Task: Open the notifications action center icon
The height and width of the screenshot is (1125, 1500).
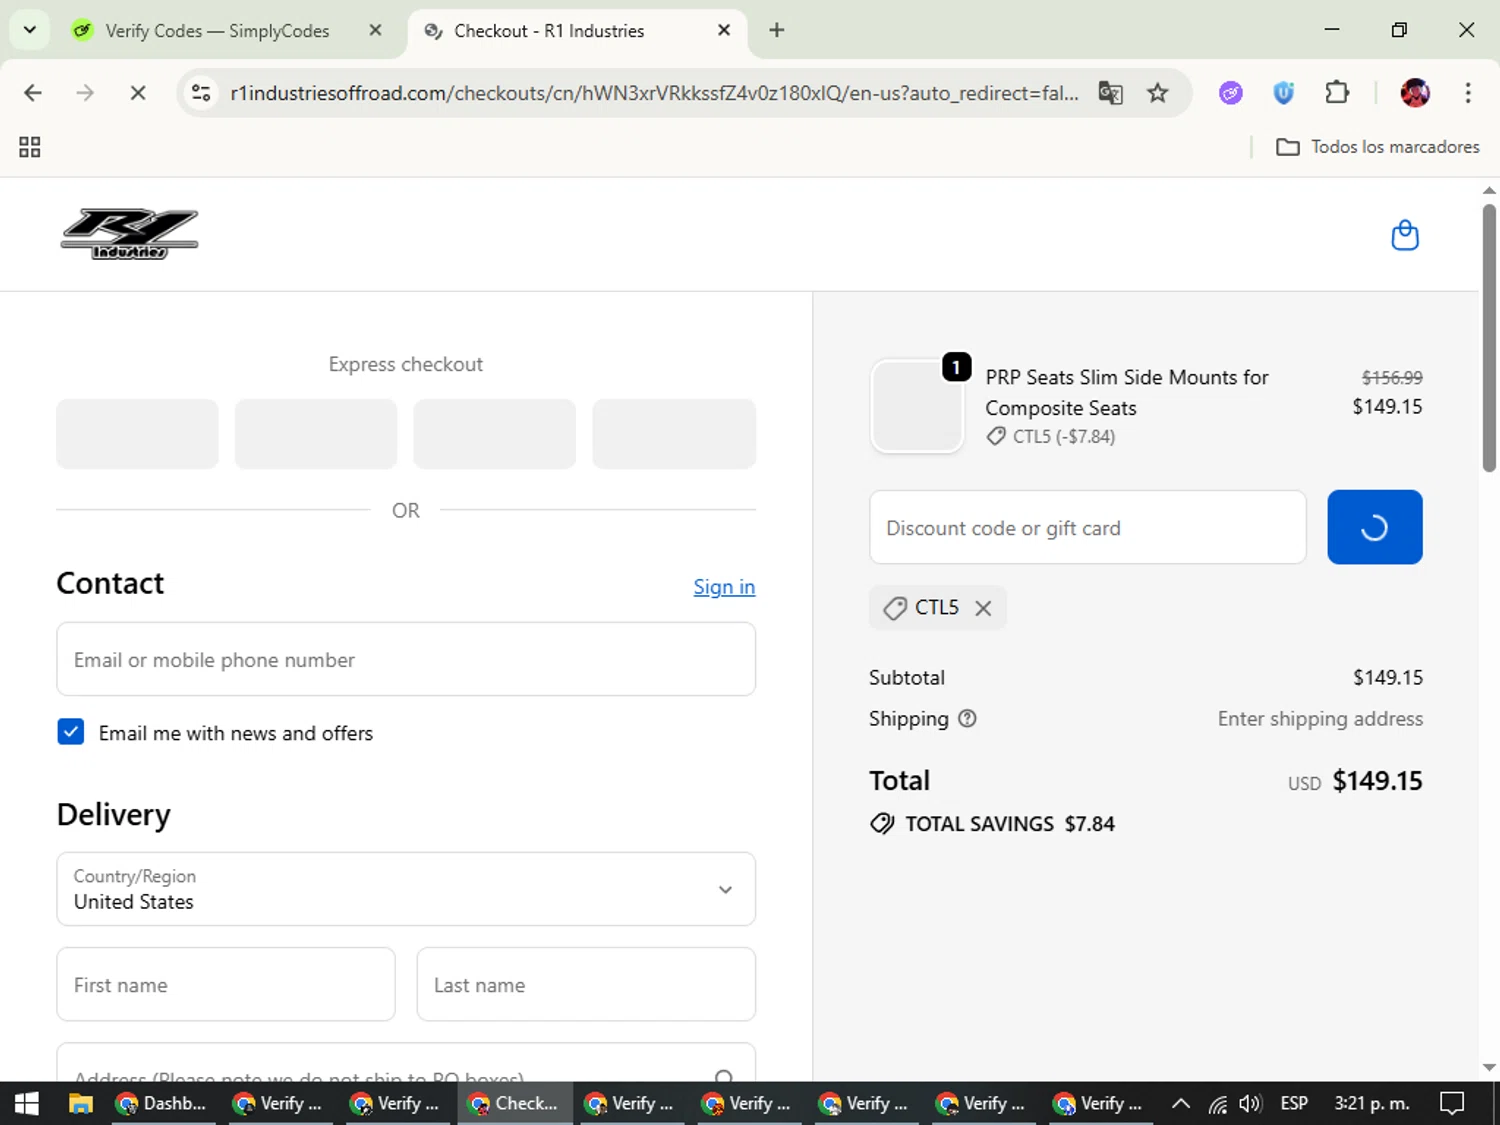Action: 1452,1103
